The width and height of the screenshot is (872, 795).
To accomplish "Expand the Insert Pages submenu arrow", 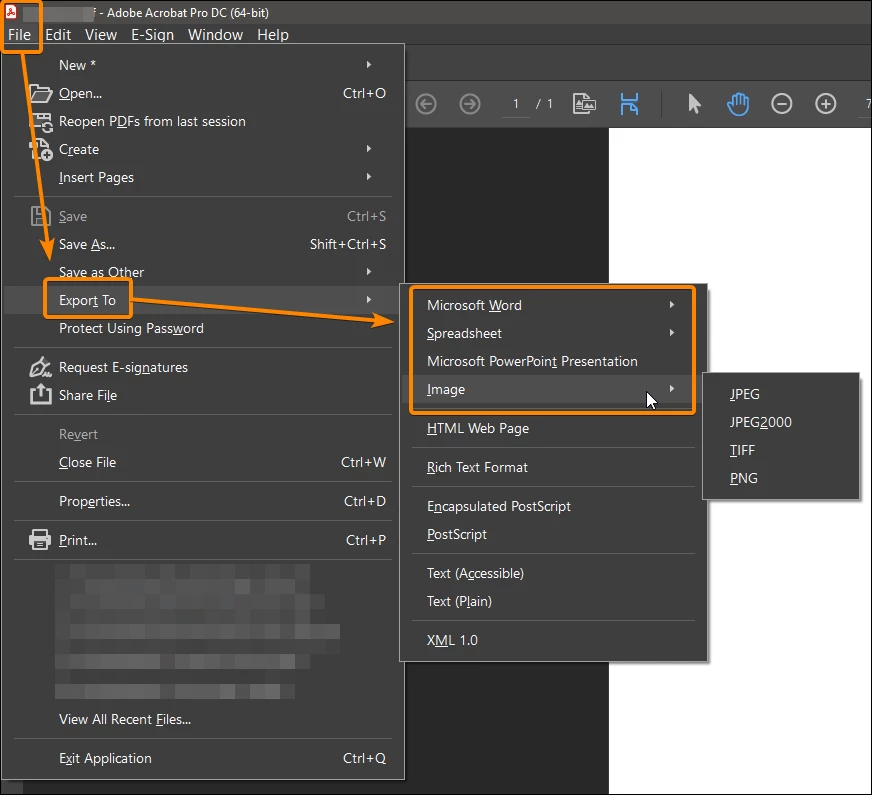I will (369, 176).
